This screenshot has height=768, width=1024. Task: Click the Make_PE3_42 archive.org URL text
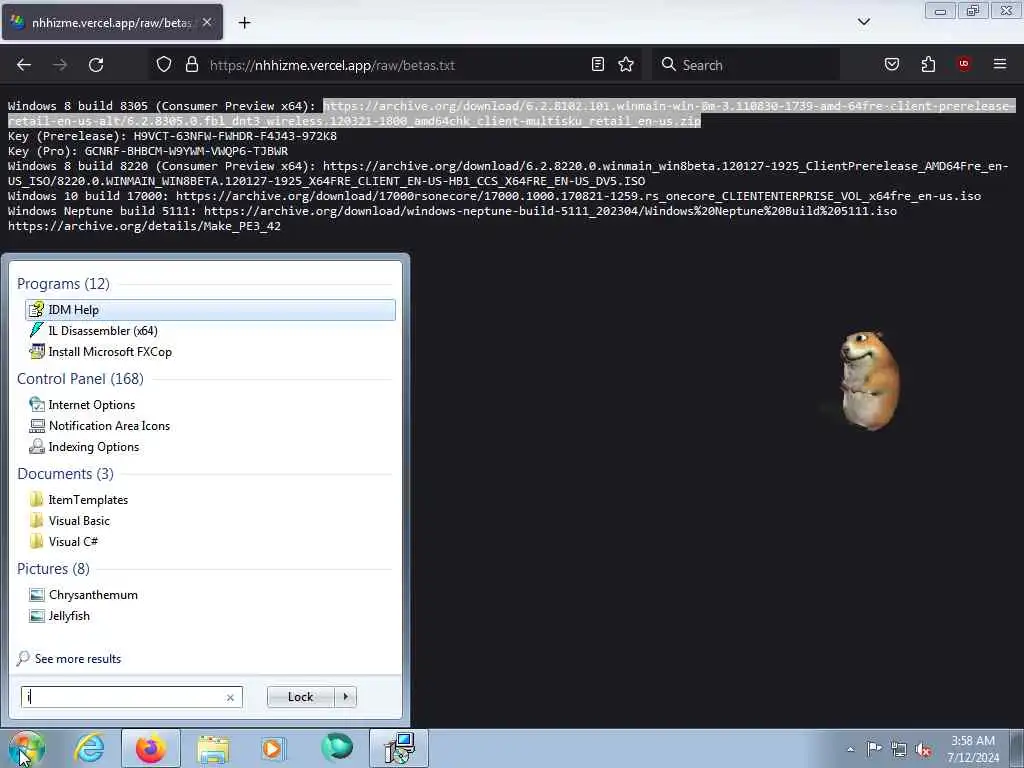point(144,226)
